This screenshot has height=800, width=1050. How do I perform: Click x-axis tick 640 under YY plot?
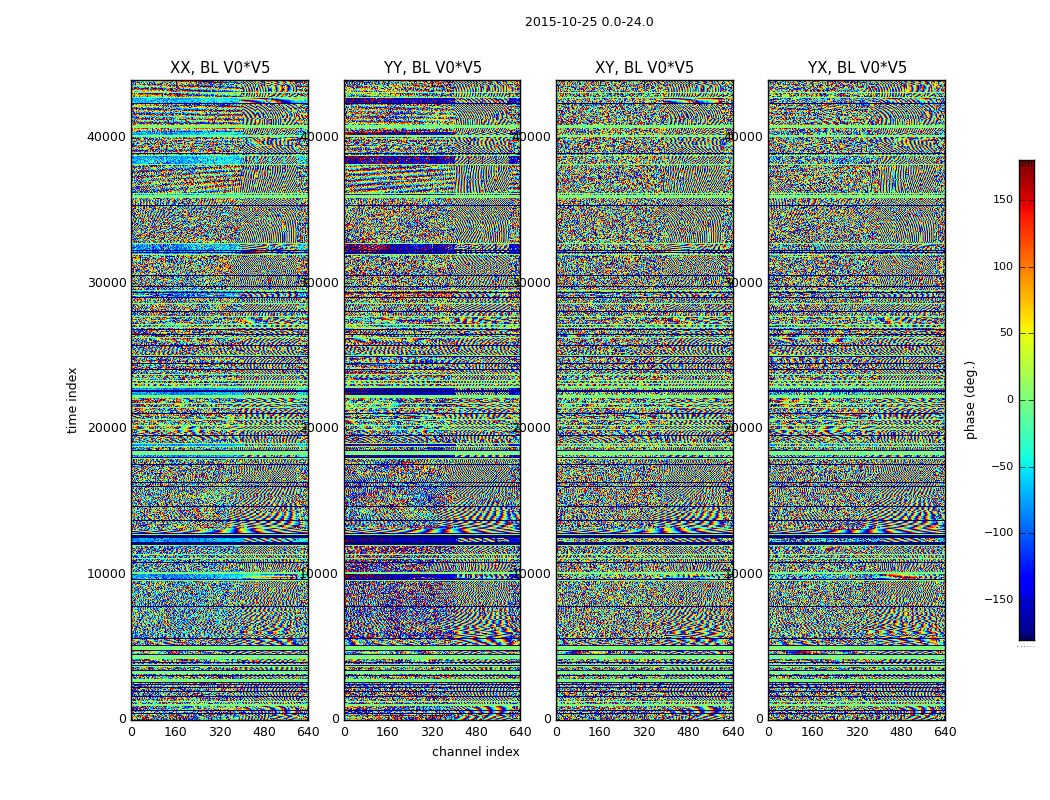tap(520, 732)
